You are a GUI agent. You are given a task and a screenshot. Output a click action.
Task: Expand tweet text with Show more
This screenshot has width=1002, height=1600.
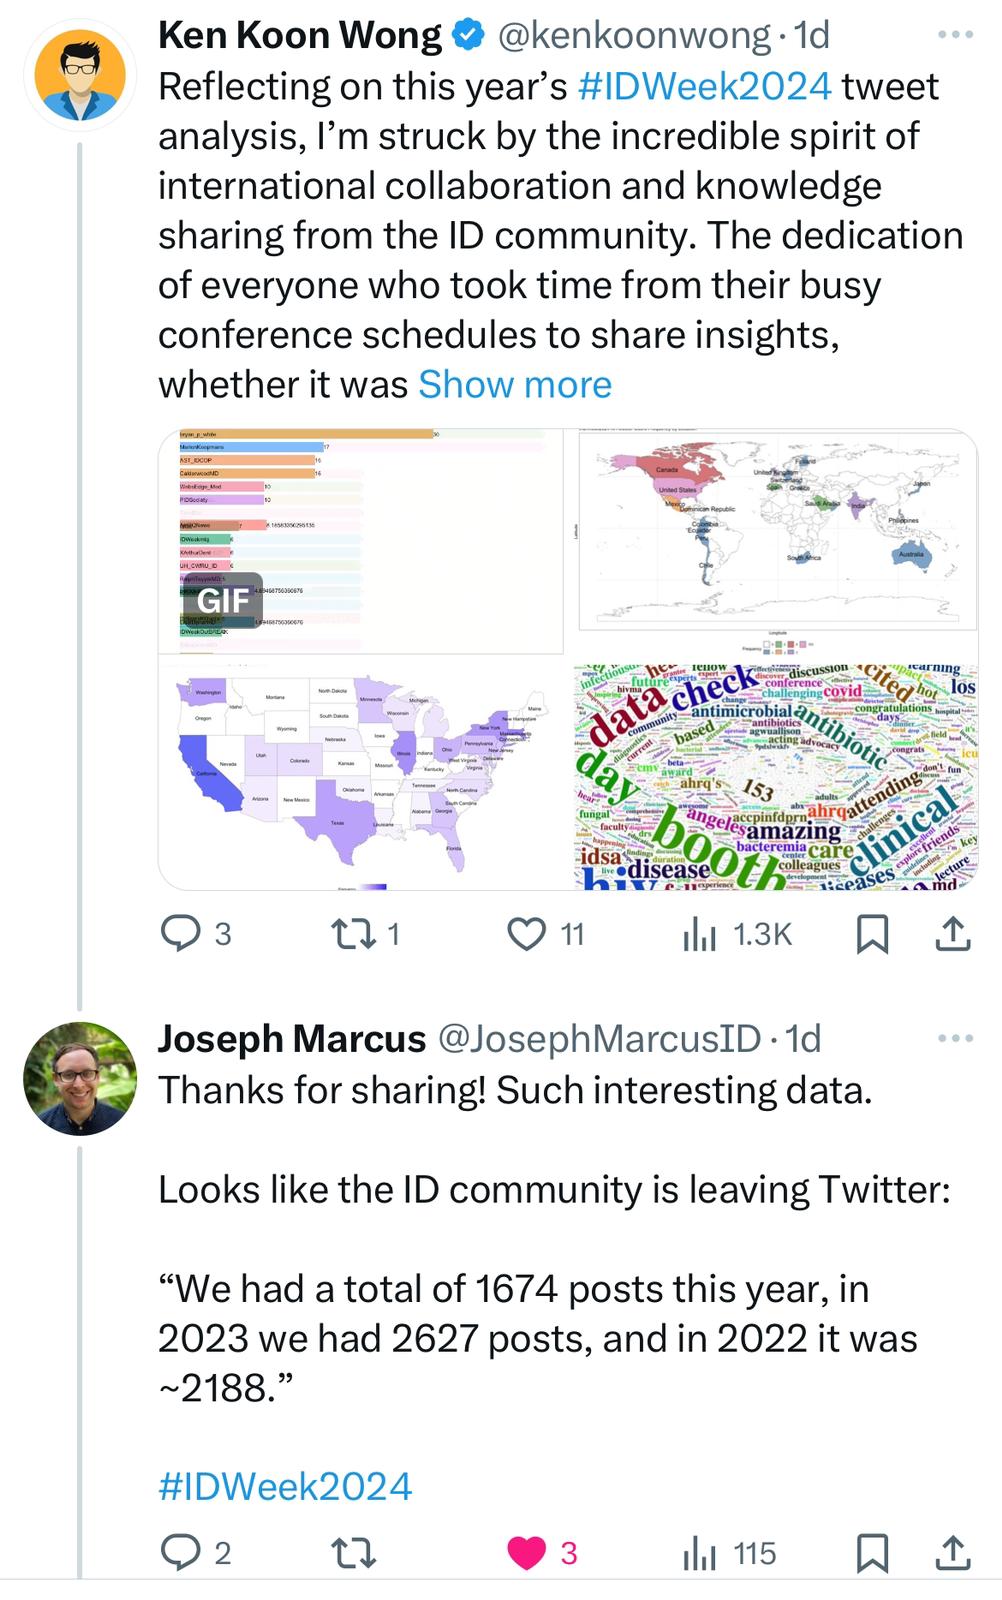514,385
